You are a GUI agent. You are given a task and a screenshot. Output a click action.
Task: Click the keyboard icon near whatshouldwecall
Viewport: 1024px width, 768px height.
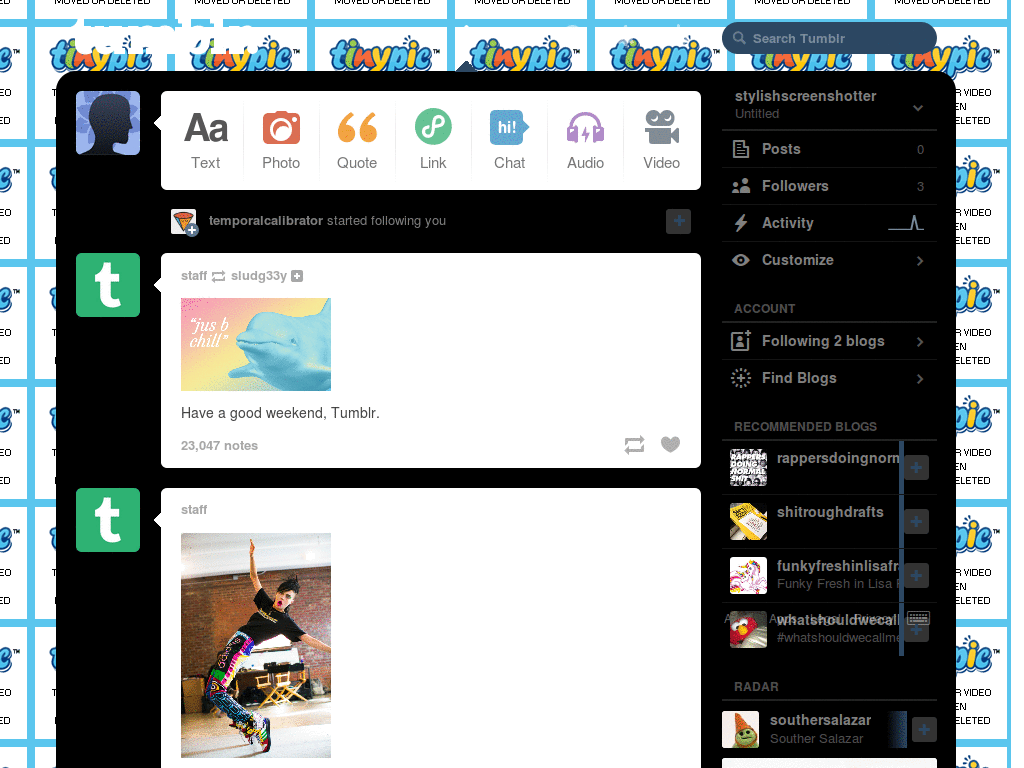point(919,618)
